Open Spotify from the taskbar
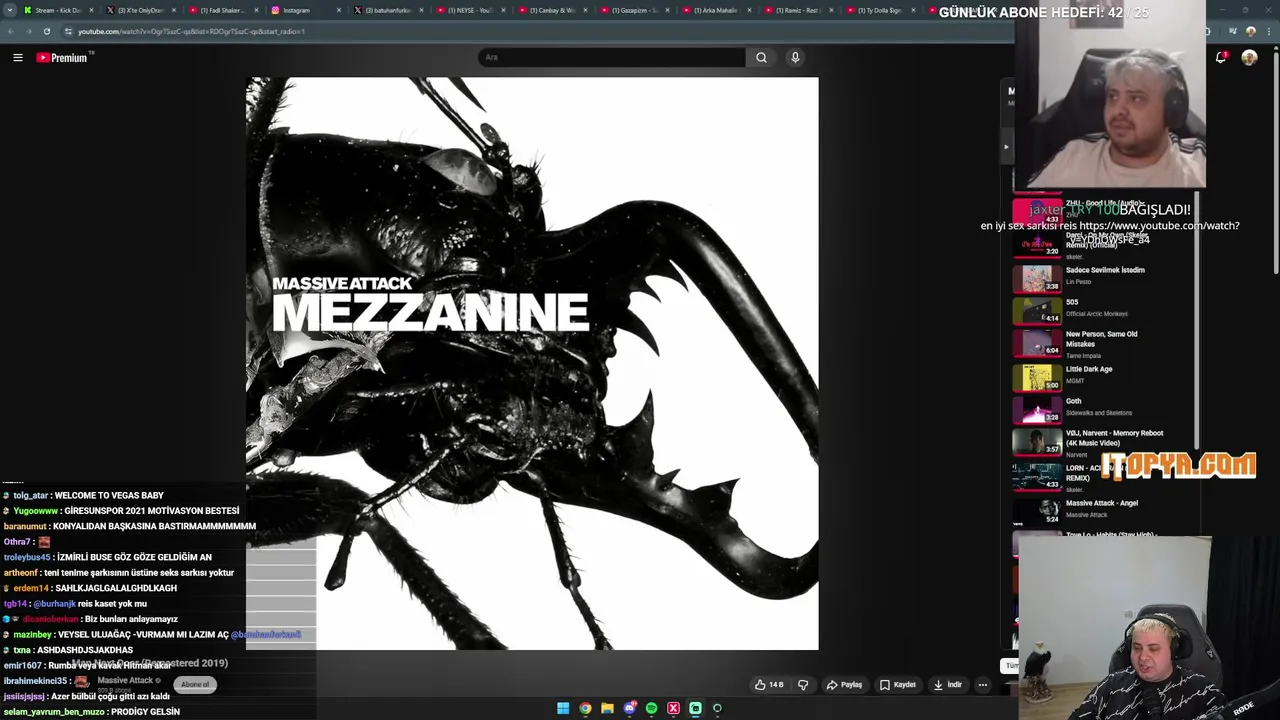 click(x=651, y=708)
